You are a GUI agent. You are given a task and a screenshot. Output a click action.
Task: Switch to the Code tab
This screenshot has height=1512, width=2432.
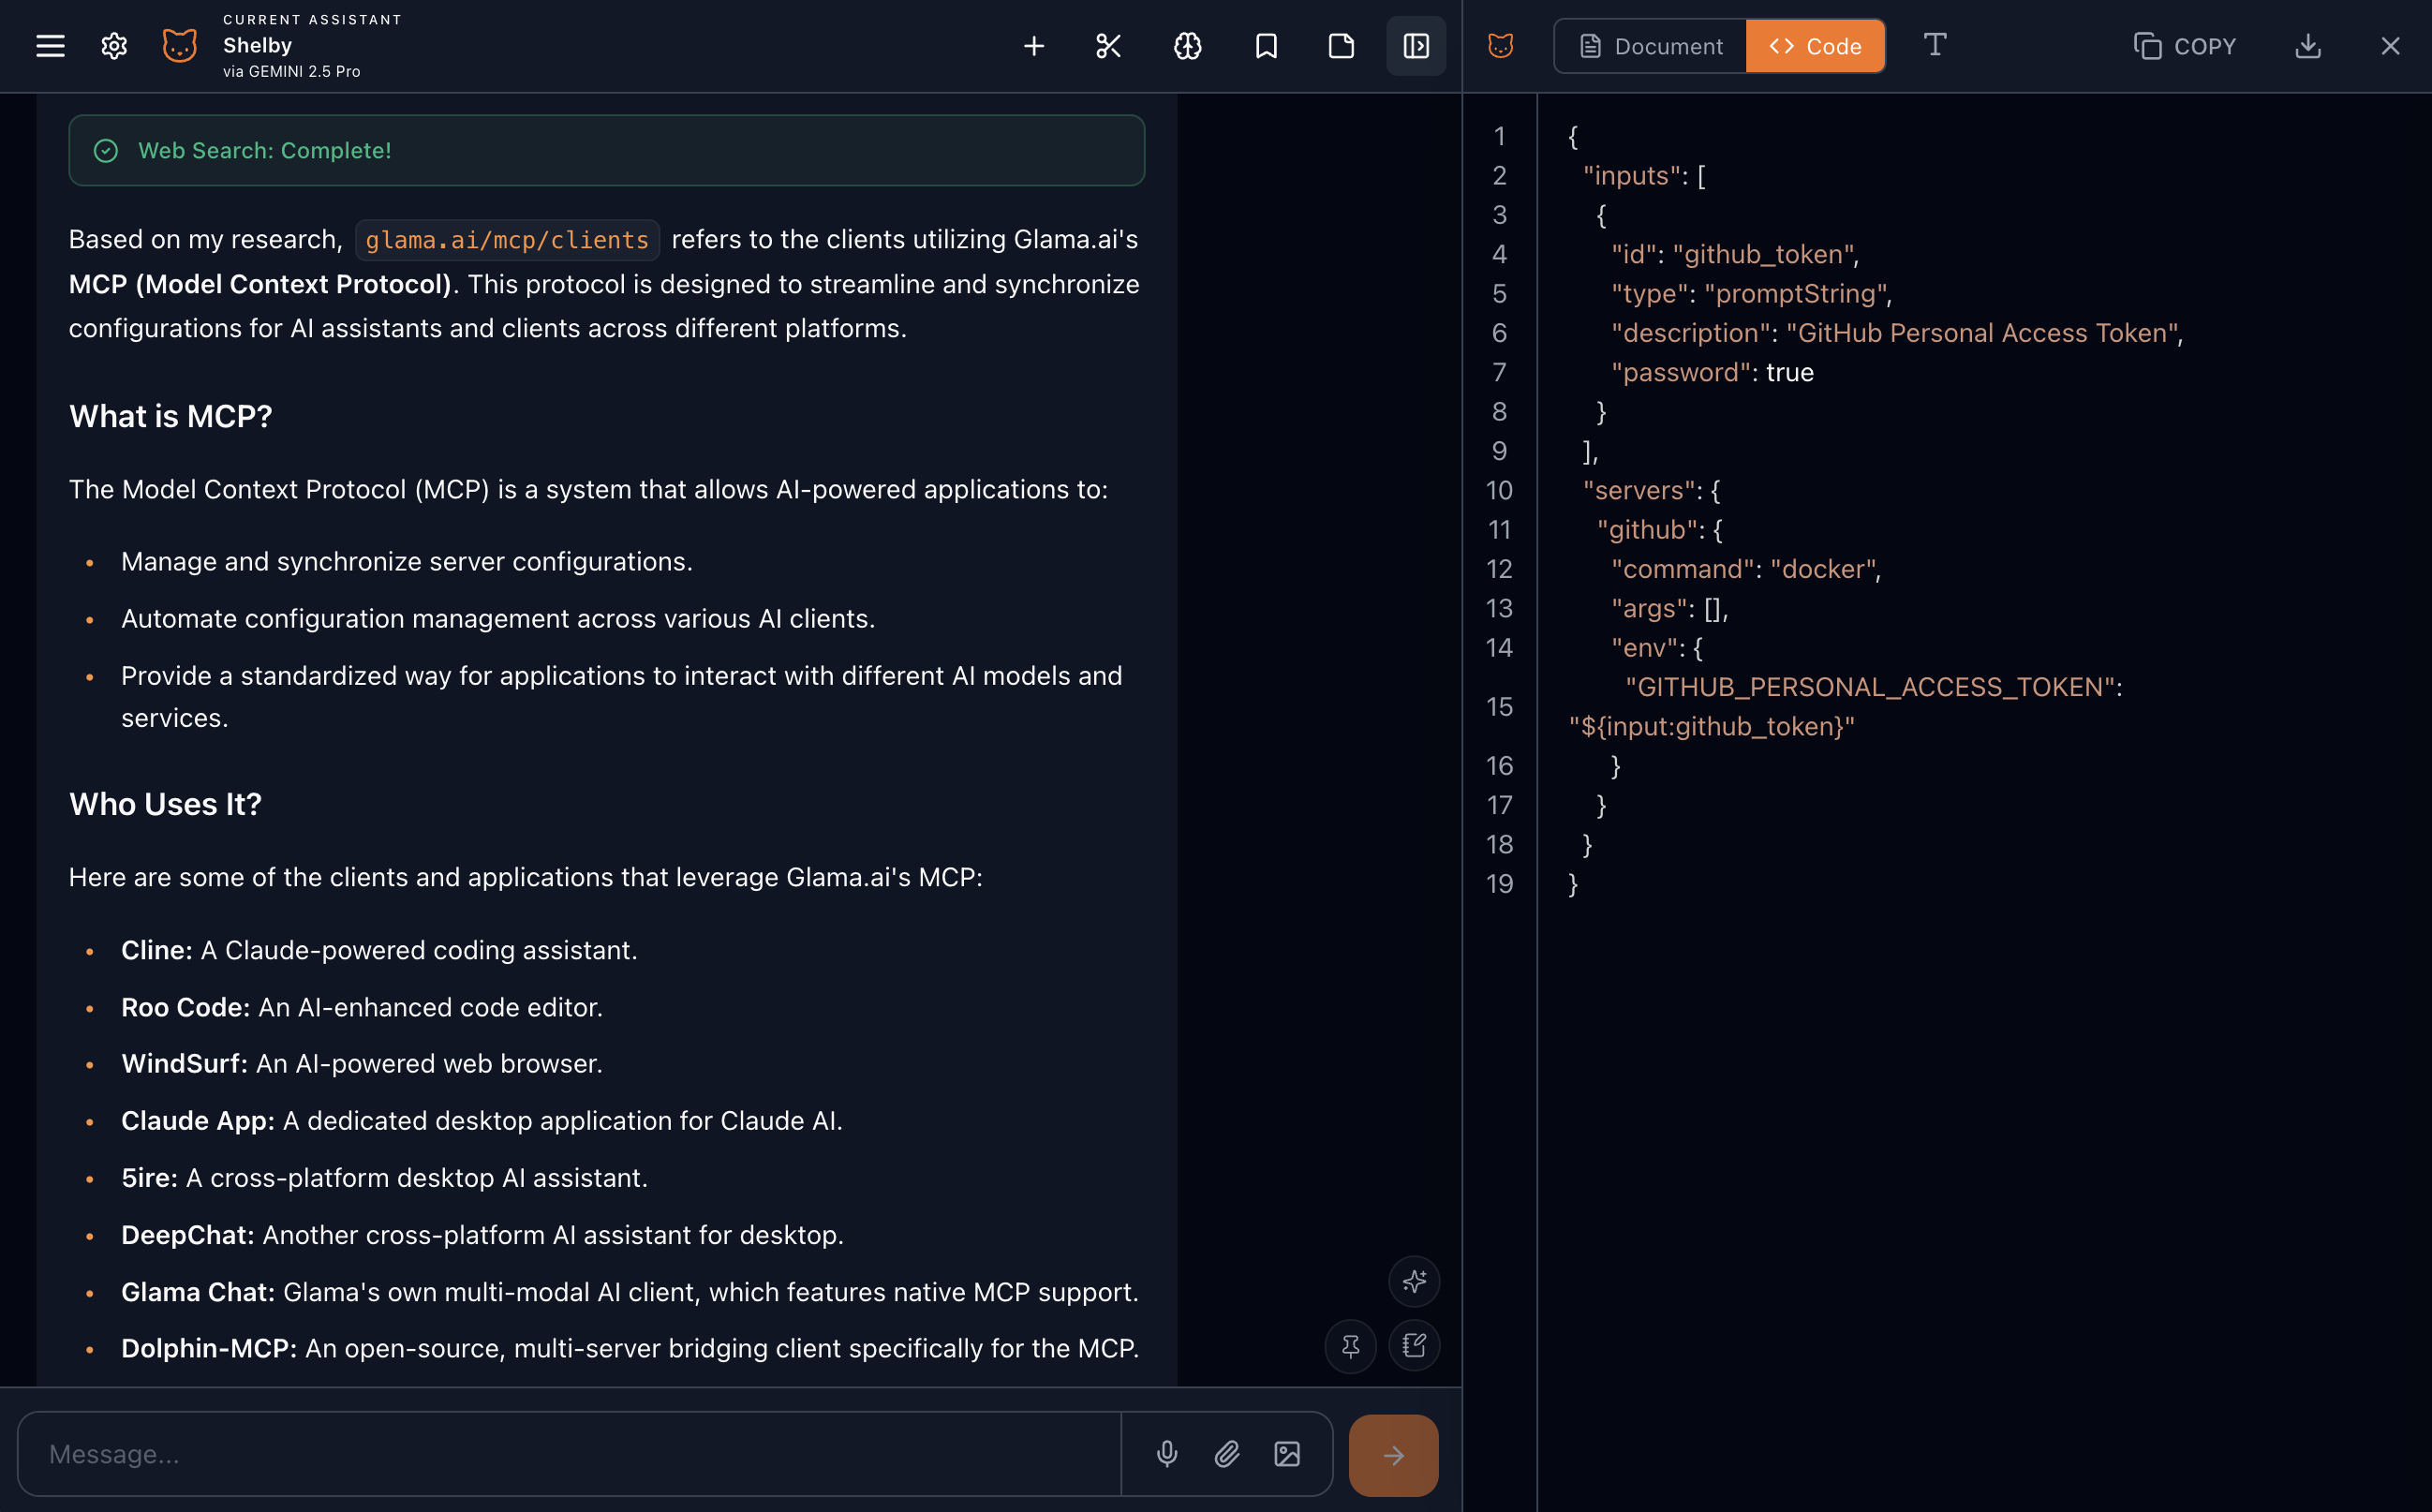pos(1815,46)
